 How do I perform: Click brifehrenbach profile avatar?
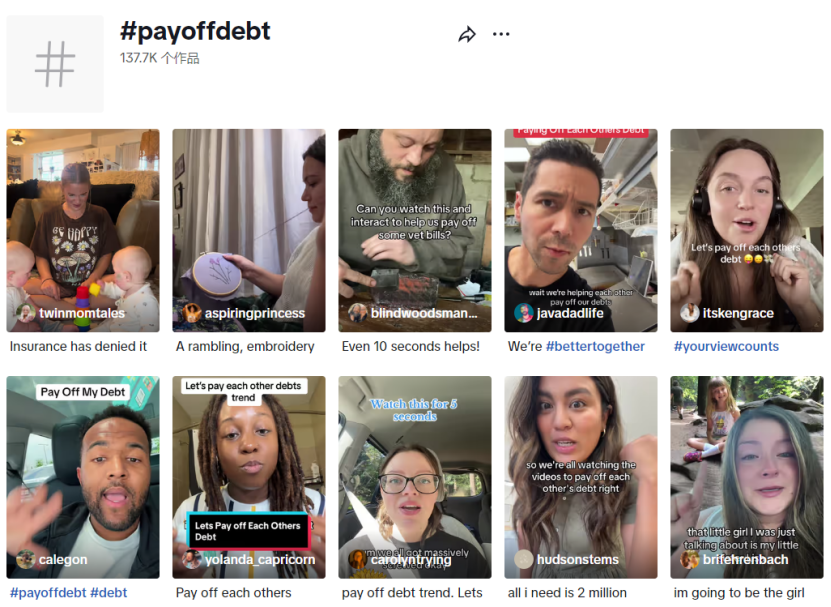(689, 559)
